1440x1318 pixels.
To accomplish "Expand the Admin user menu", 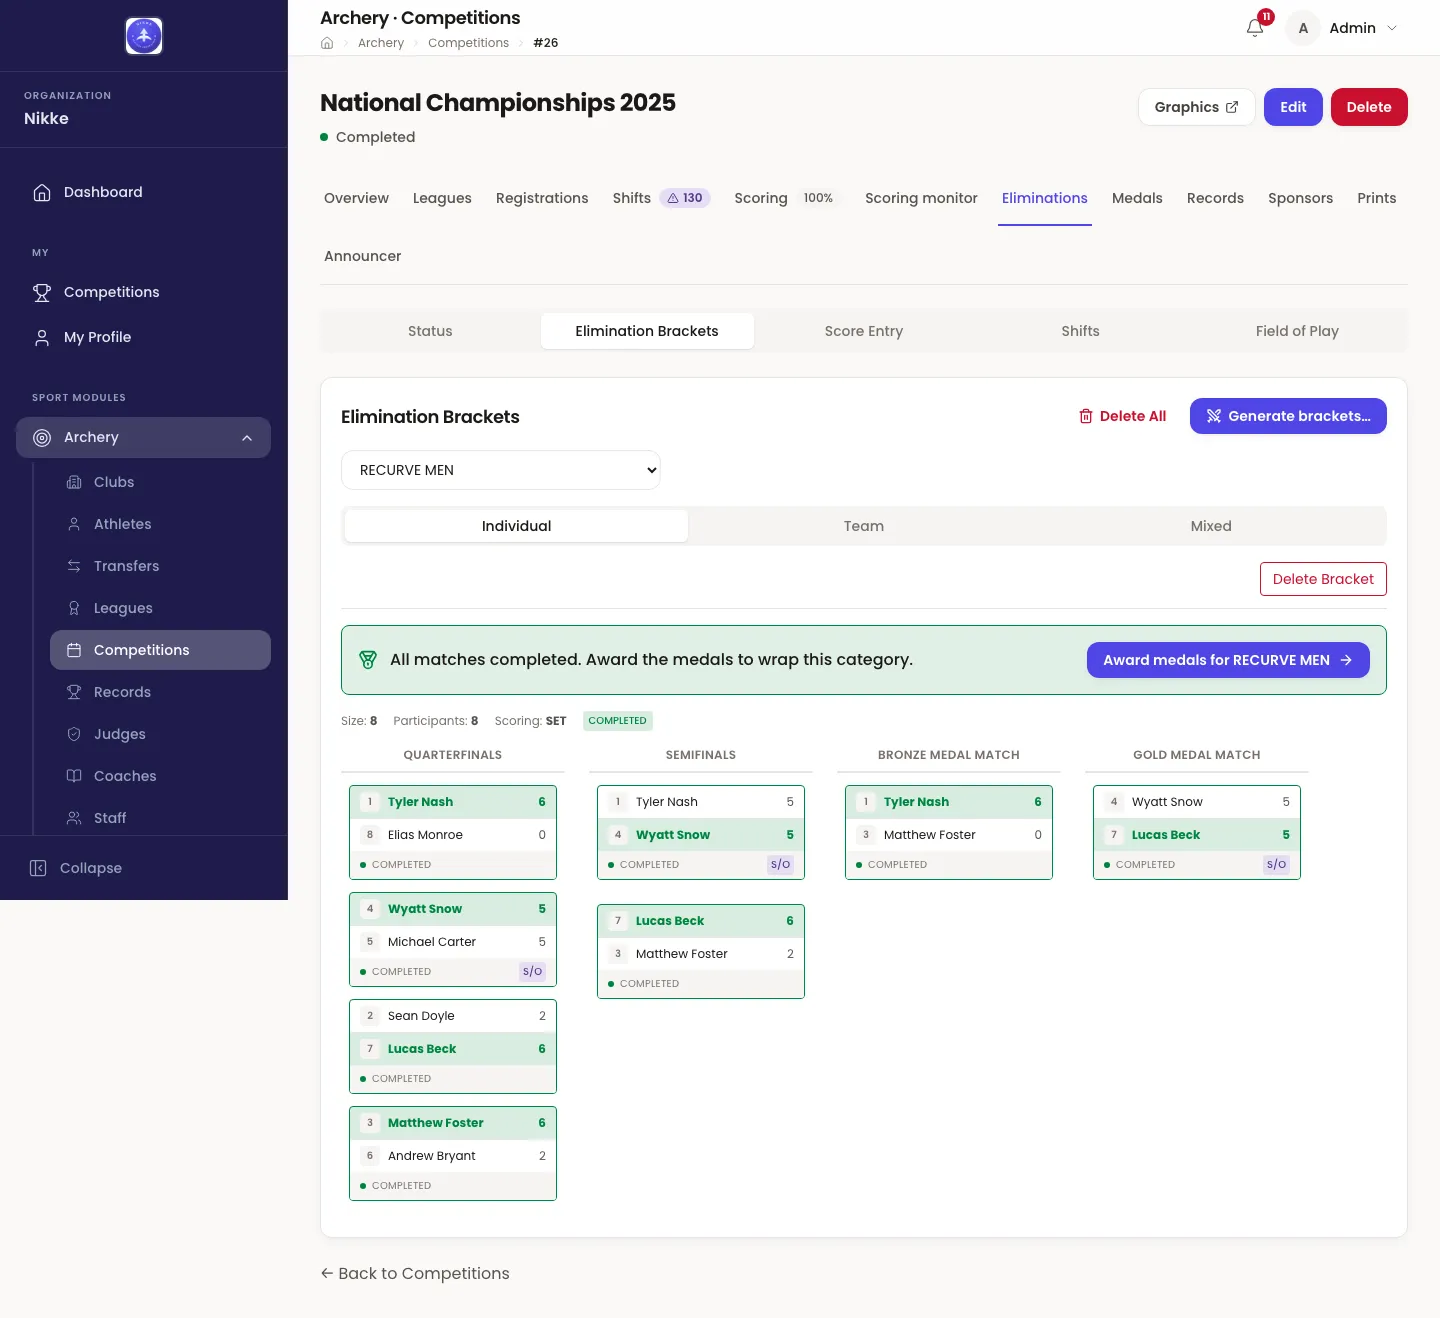I will (x=1343, y=28).
